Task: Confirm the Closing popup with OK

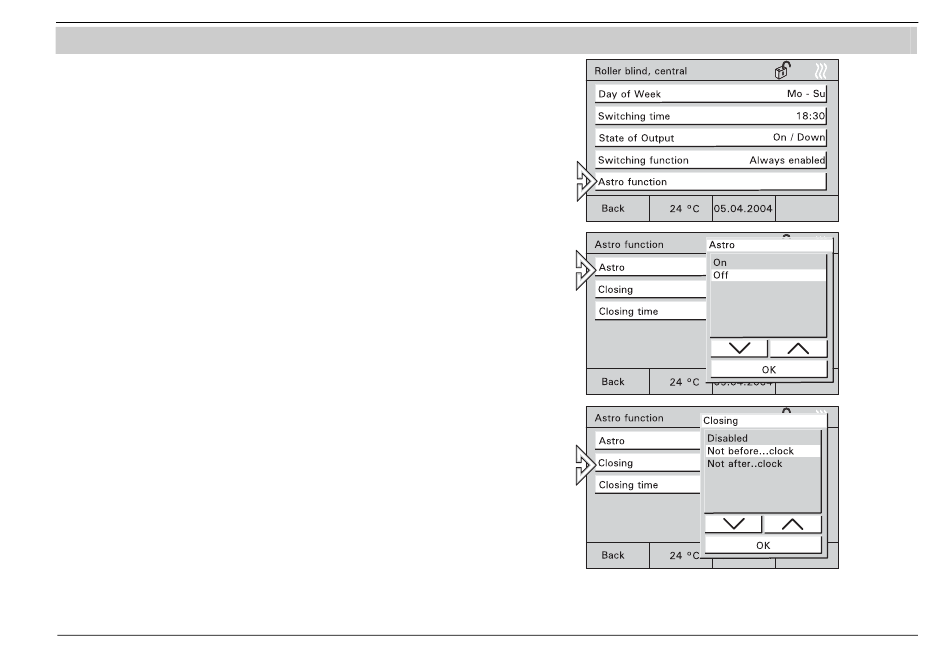Action: 763,545
